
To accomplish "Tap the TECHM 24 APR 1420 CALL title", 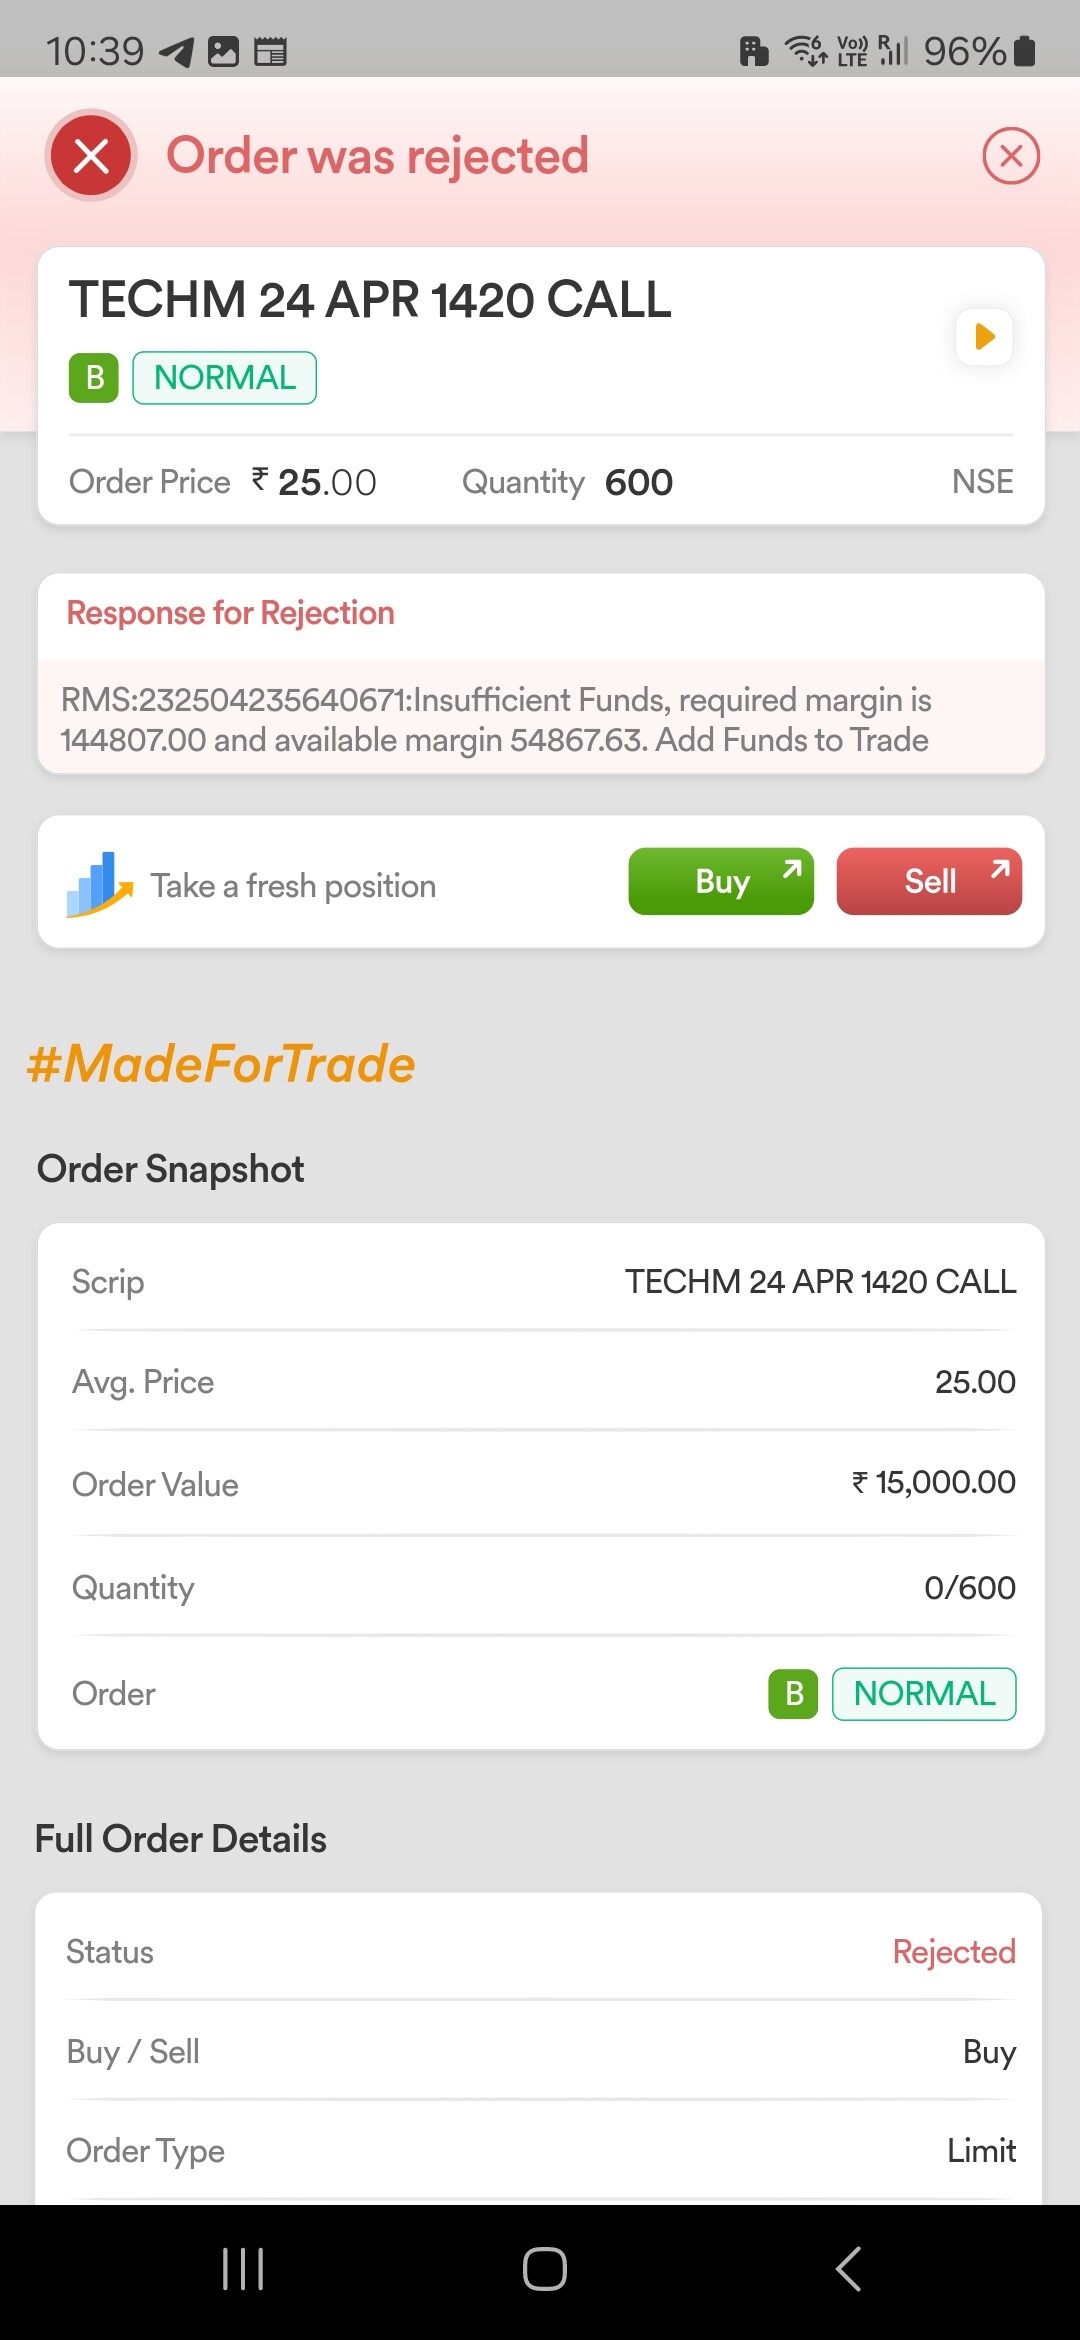I will point(370,300).
